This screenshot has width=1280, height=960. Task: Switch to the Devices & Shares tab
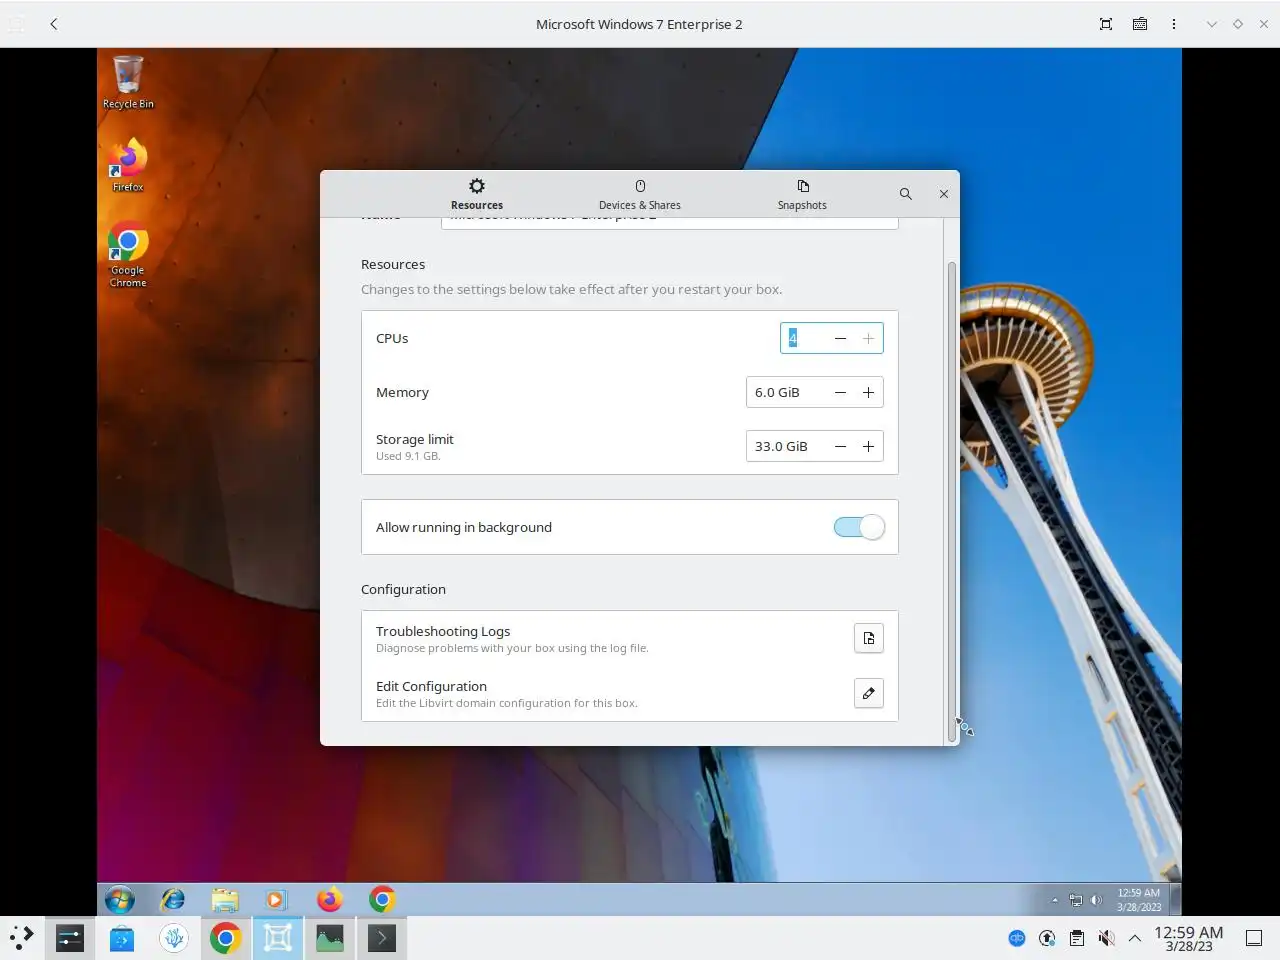(640, 194)
